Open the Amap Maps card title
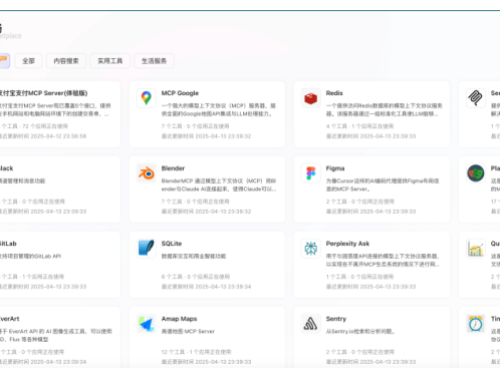Screen dimensions: 500x375 [179, 319]
